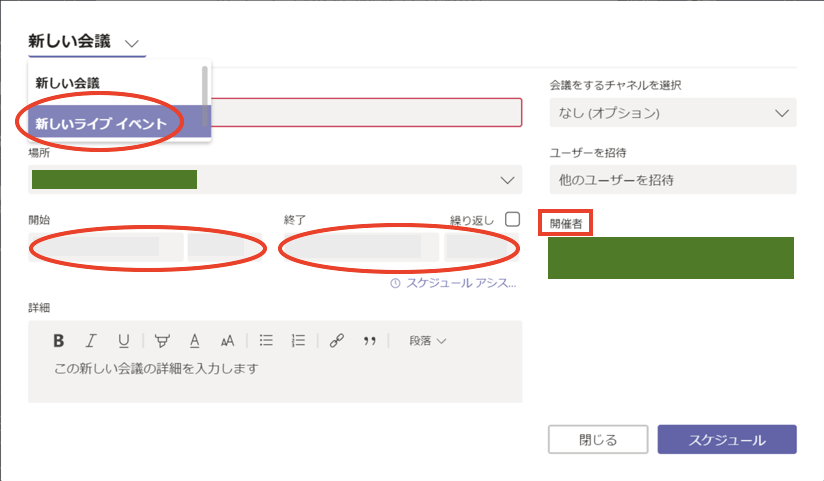Insert a bulleted list
The width and height of the screenshot is (824, 481).
pyautogui.click(x=266, y=340)
